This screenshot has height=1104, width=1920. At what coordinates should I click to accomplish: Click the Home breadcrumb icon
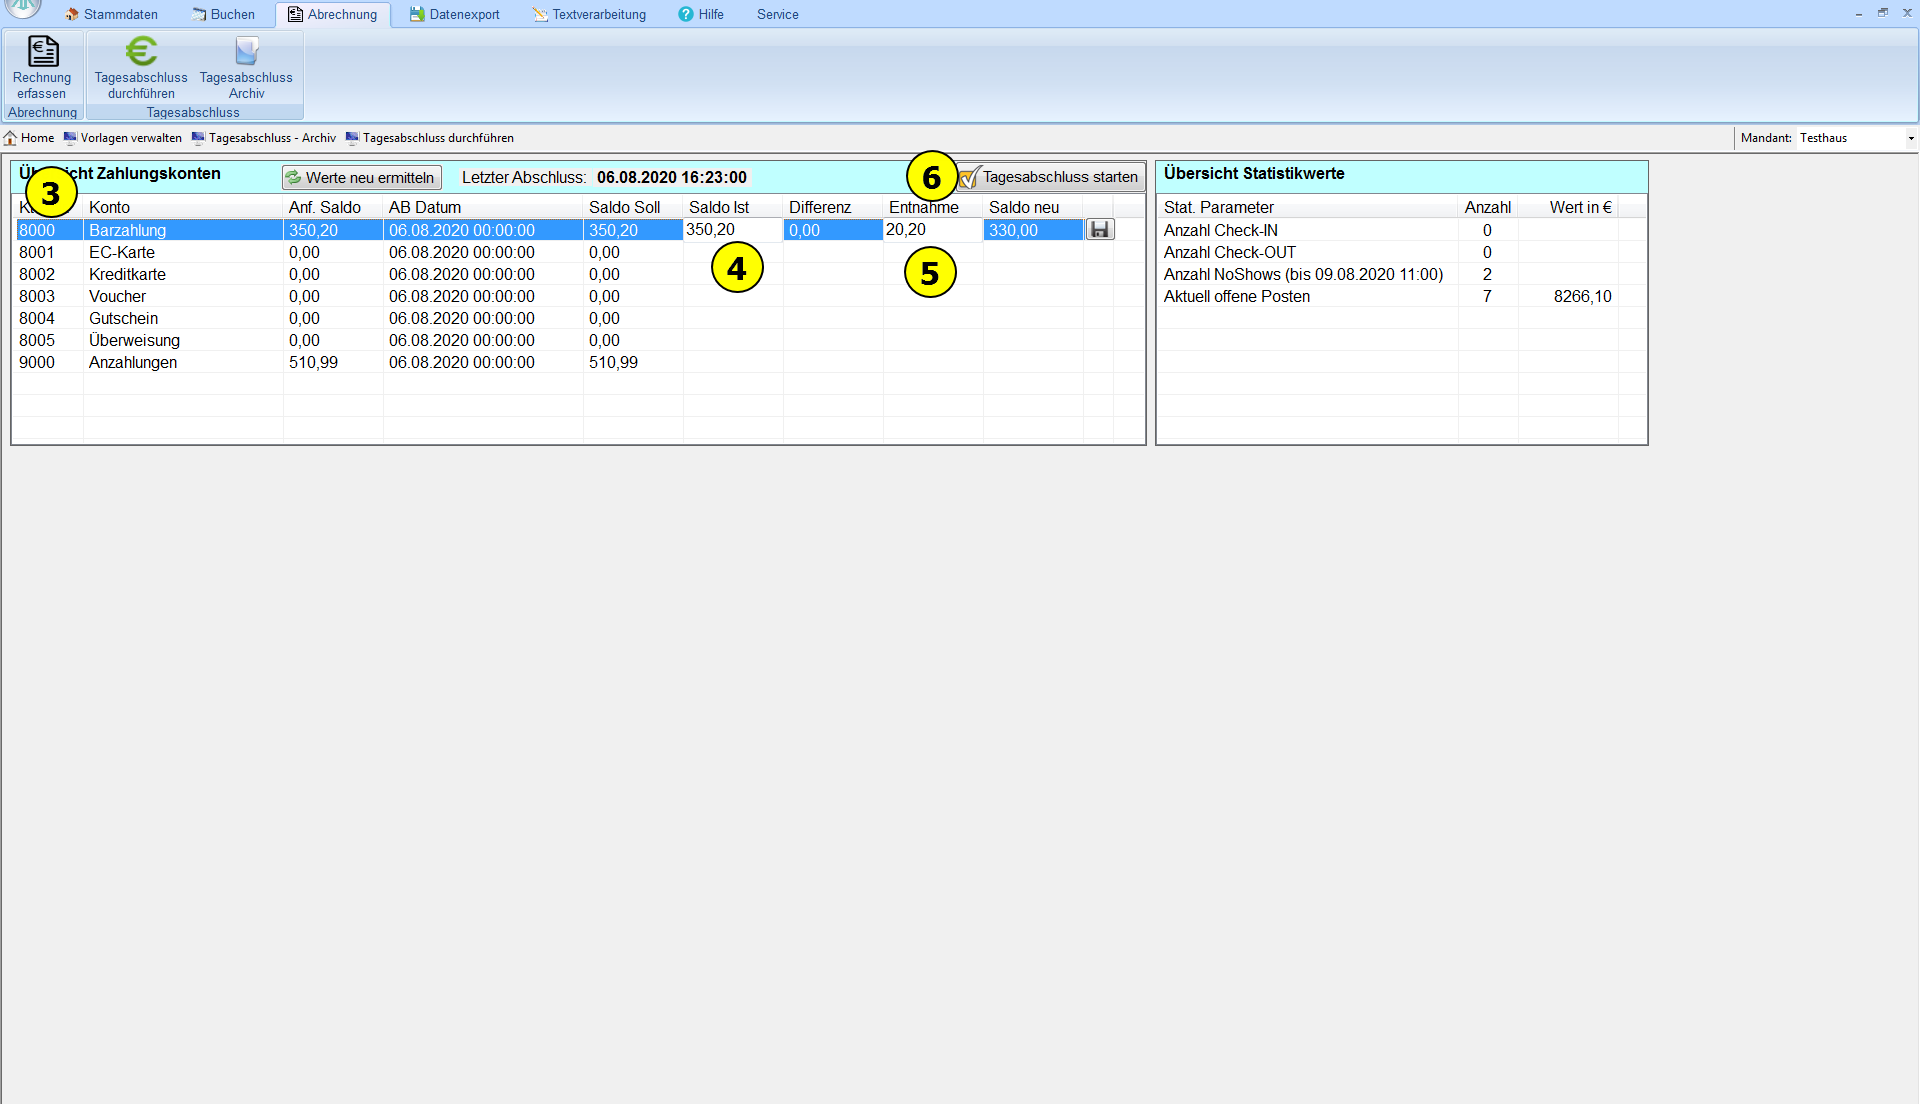coord(11,138)
